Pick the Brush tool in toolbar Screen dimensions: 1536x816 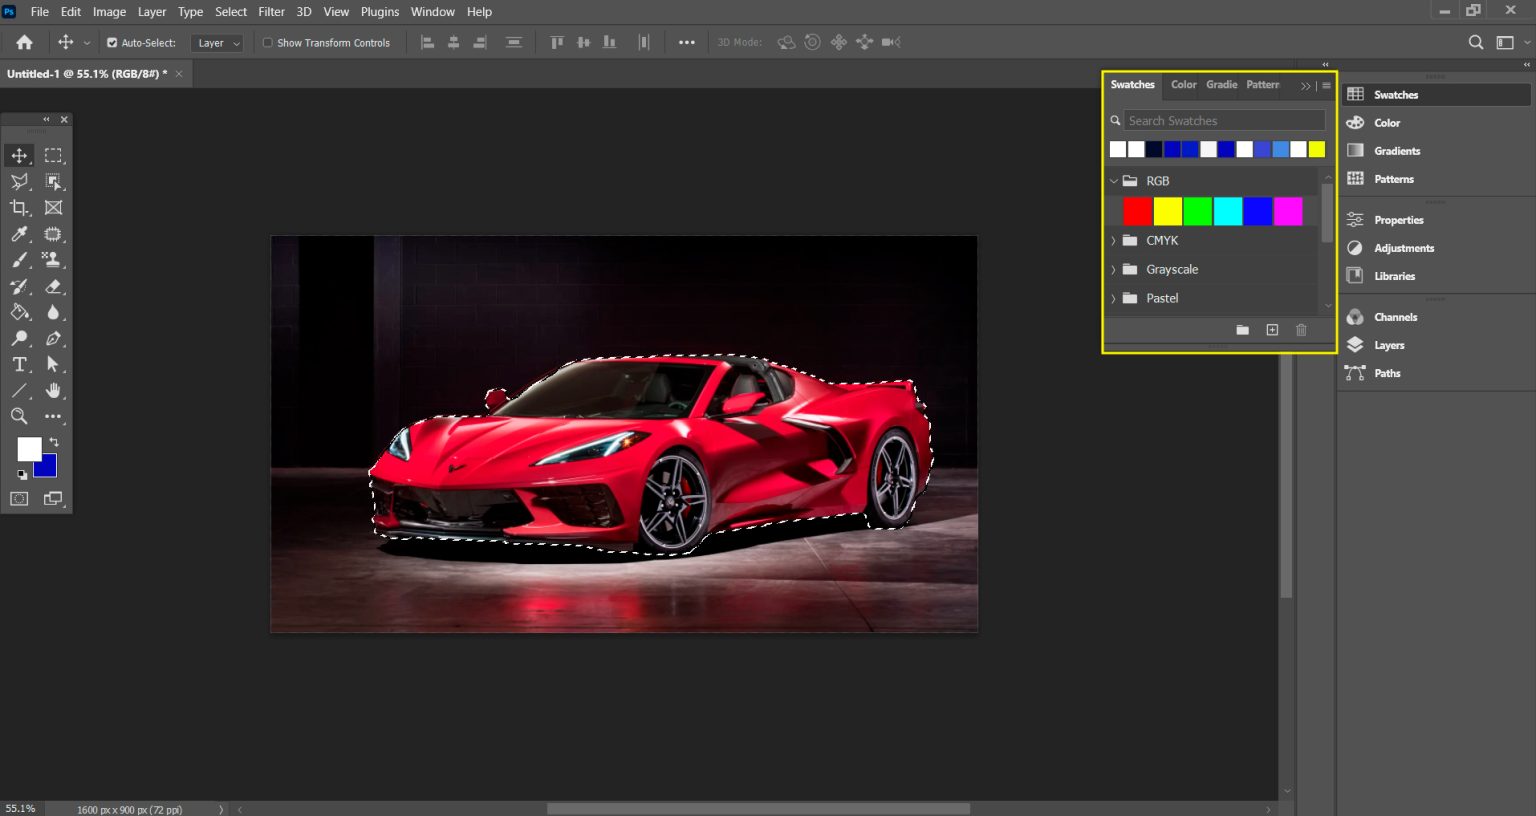19,260
